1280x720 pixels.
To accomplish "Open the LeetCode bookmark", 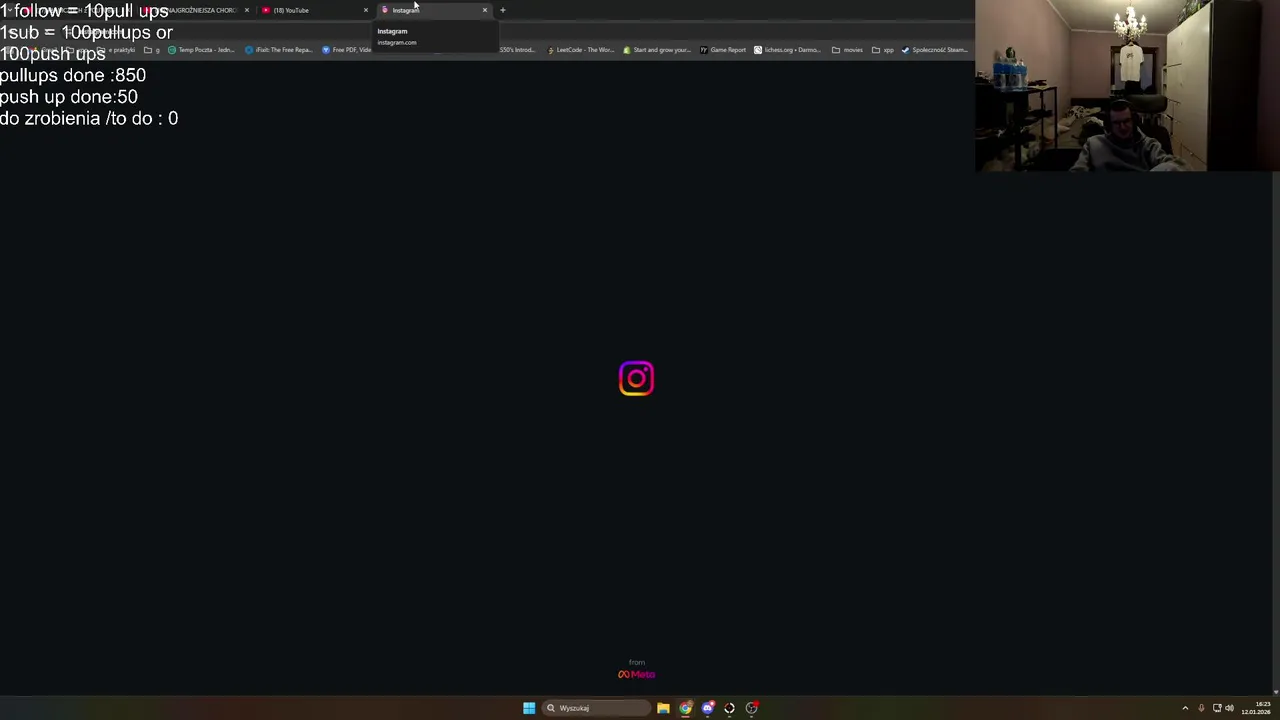I will (581, 50).
